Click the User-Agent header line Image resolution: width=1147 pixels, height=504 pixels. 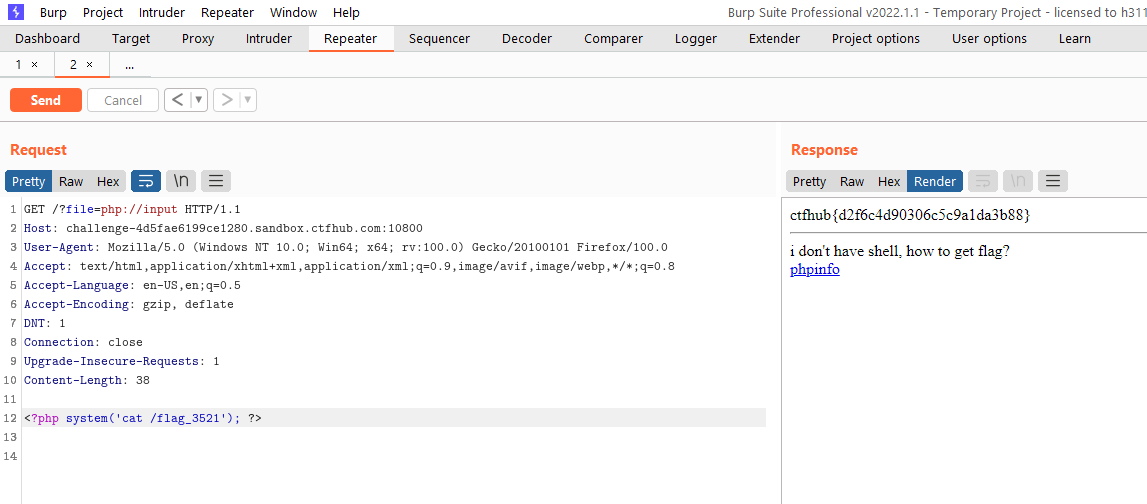tap(346, 247)
